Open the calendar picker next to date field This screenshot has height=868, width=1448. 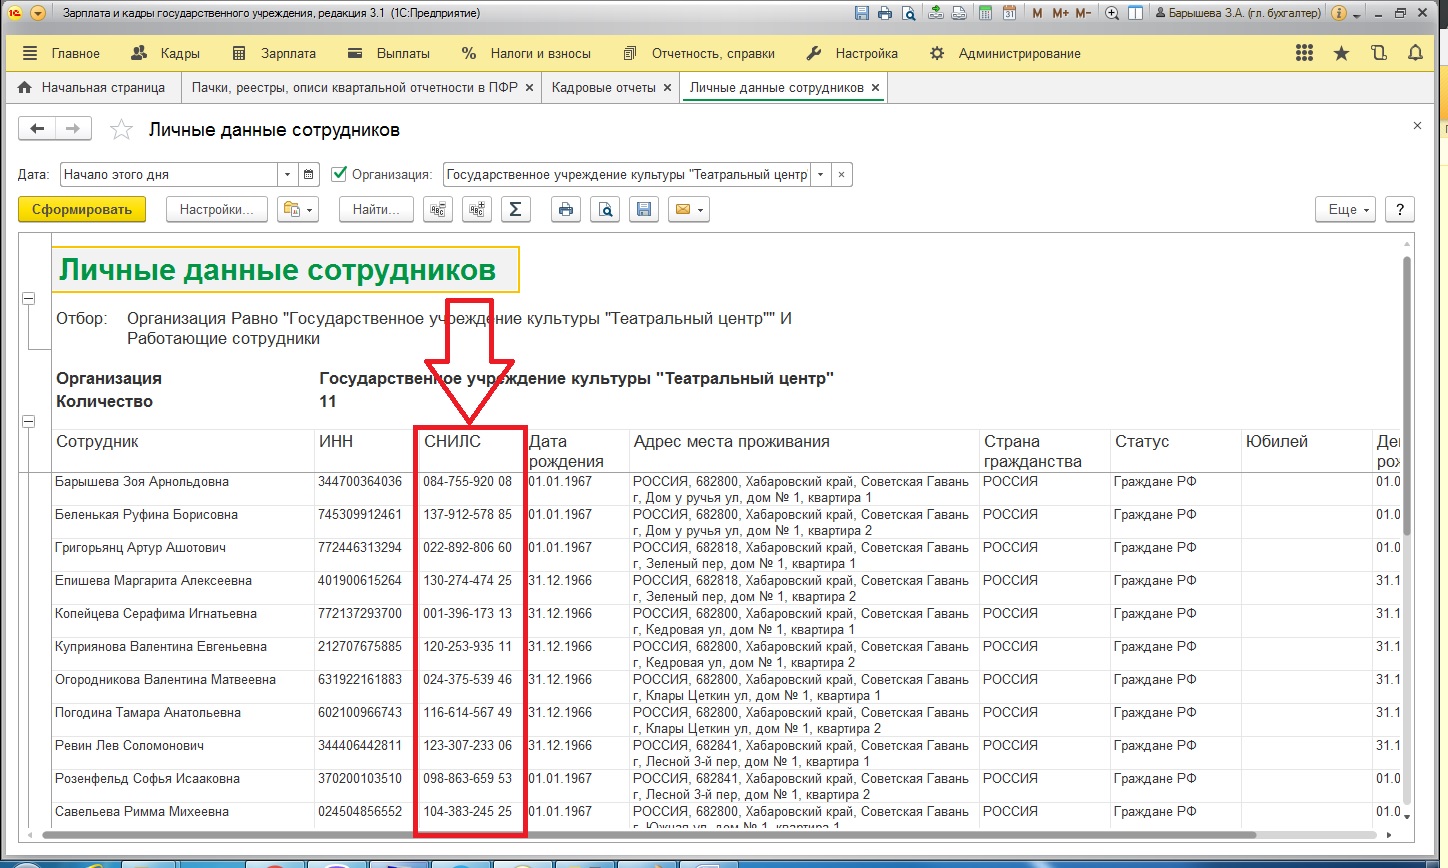click(309, 174)
